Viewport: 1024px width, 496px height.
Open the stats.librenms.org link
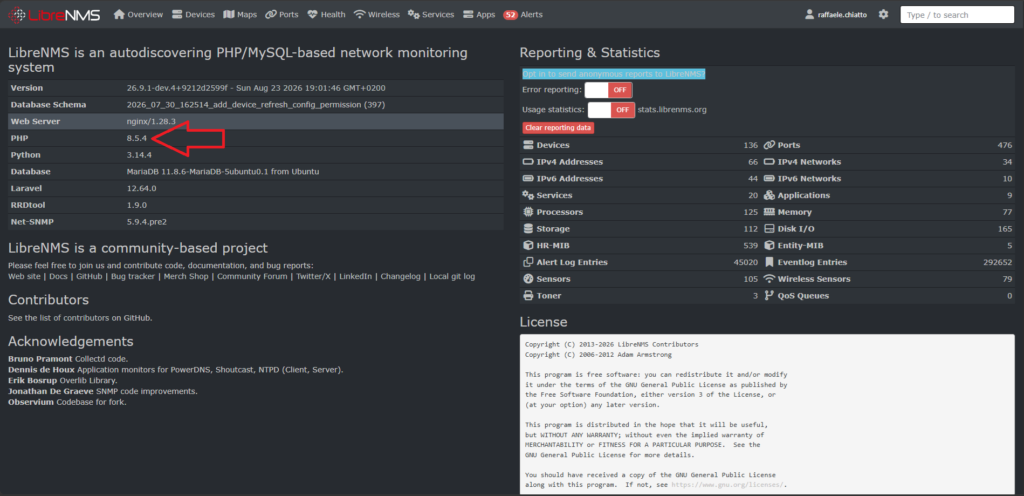[x=672, y=110]
